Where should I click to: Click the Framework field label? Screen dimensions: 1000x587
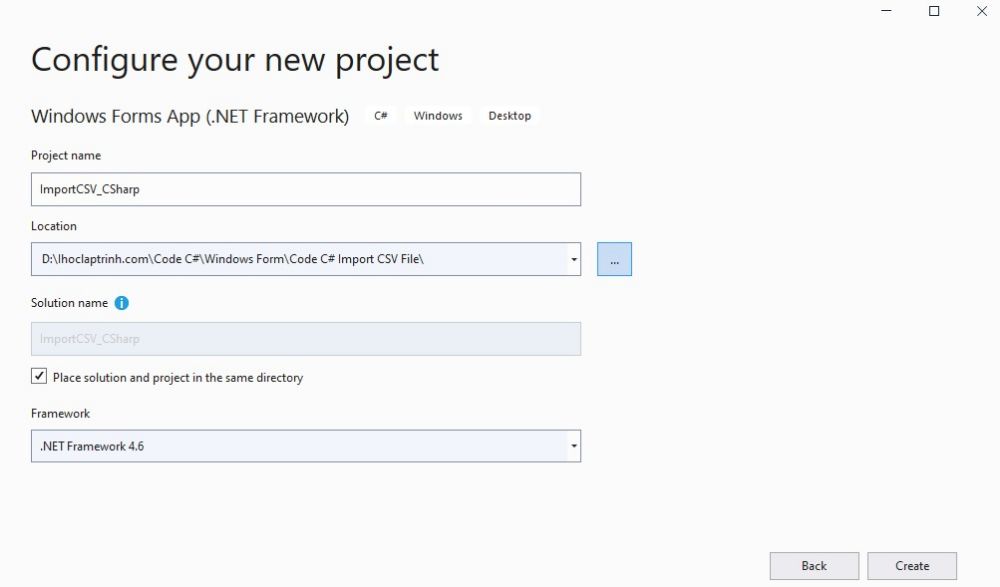coord(60,413)
